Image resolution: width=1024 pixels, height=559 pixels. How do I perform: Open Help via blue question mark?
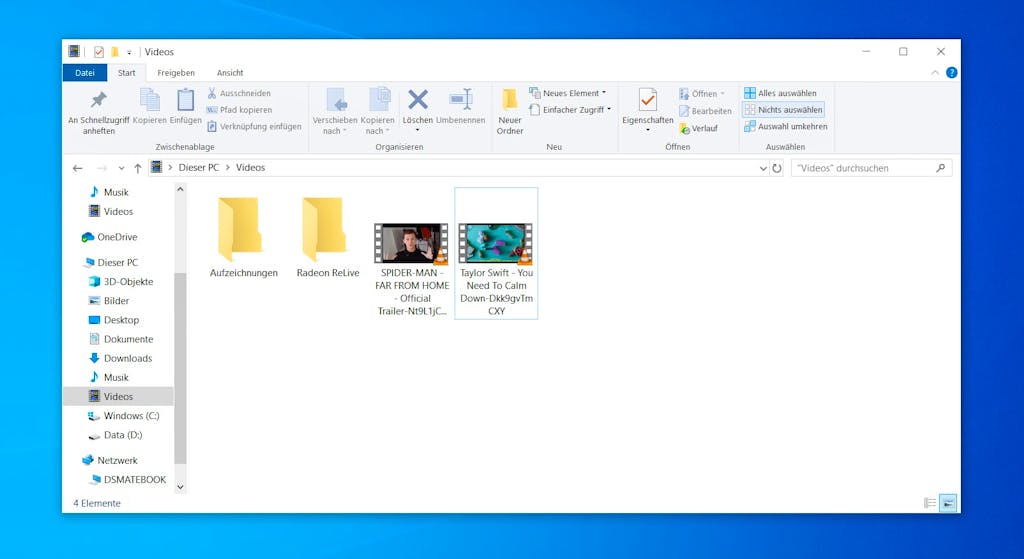pos(952,72)
